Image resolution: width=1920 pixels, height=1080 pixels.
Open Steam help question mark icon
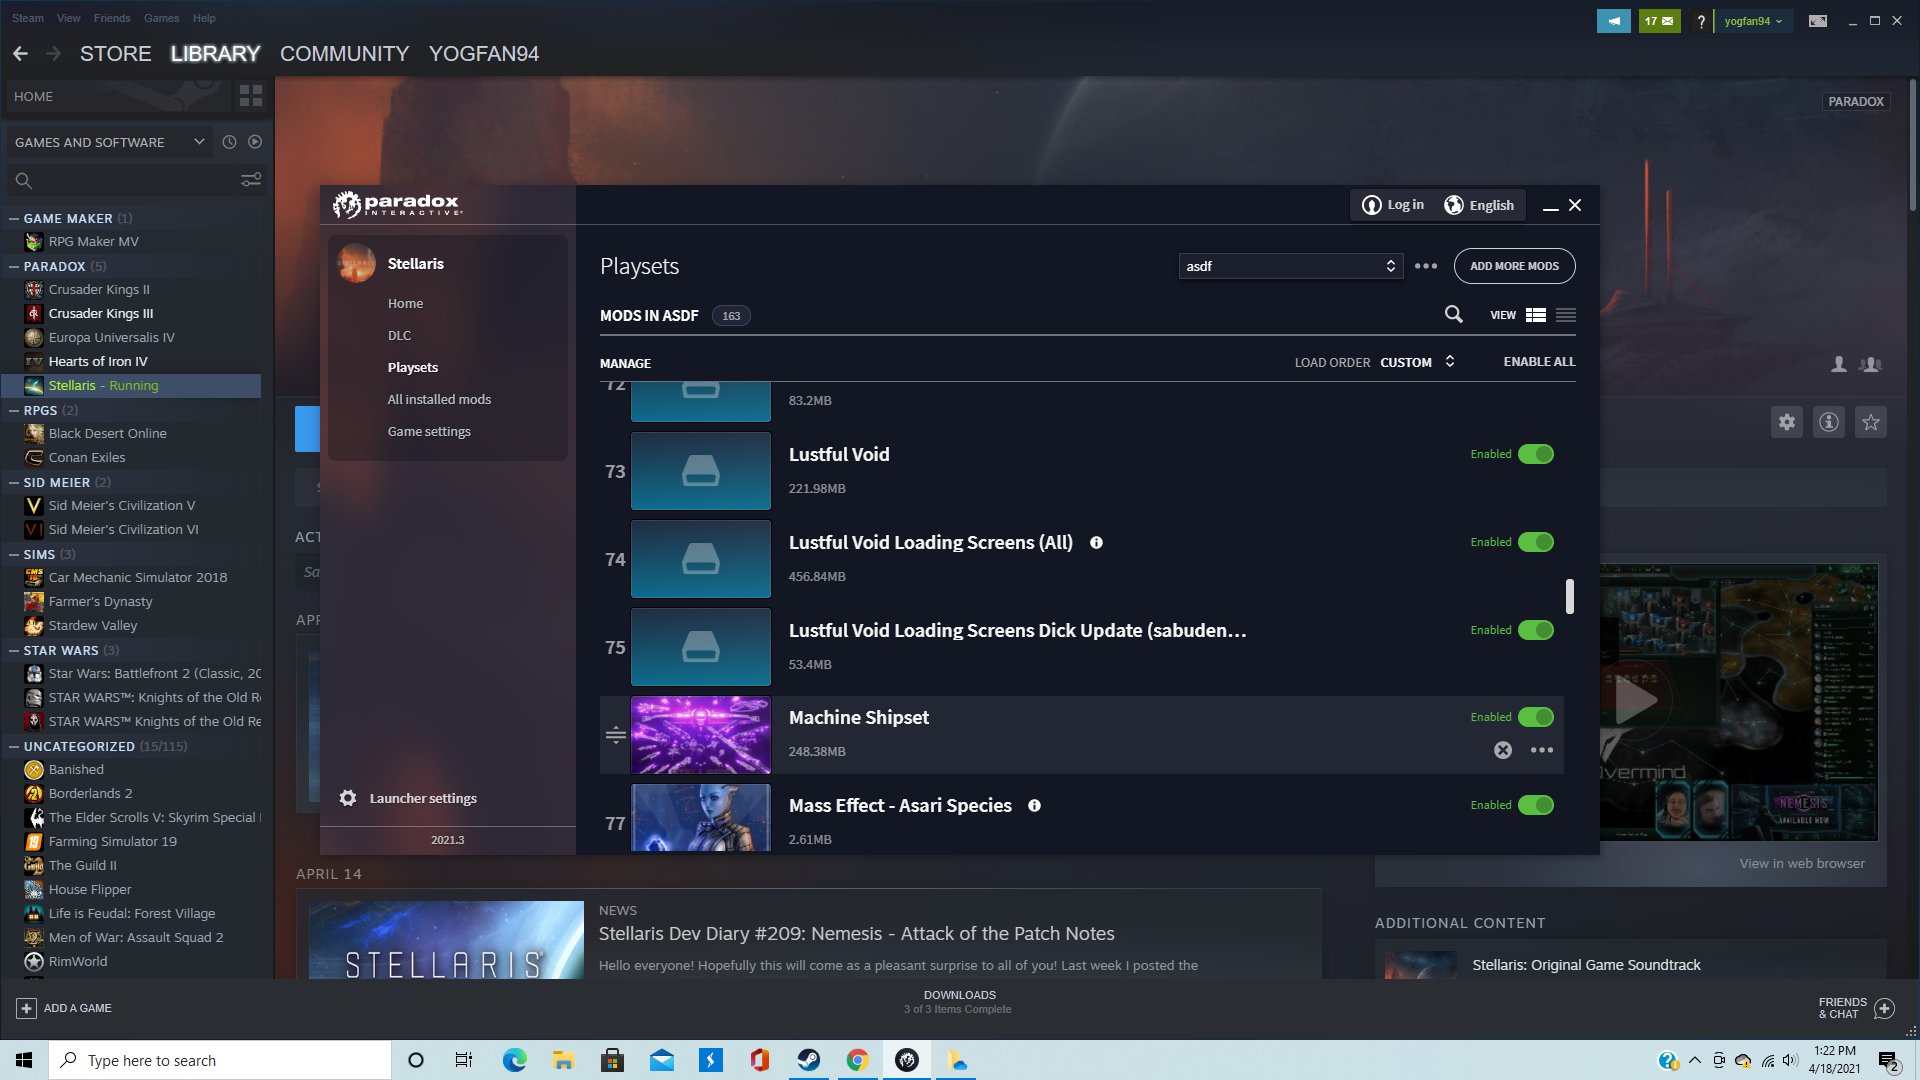coord(1701,21)
